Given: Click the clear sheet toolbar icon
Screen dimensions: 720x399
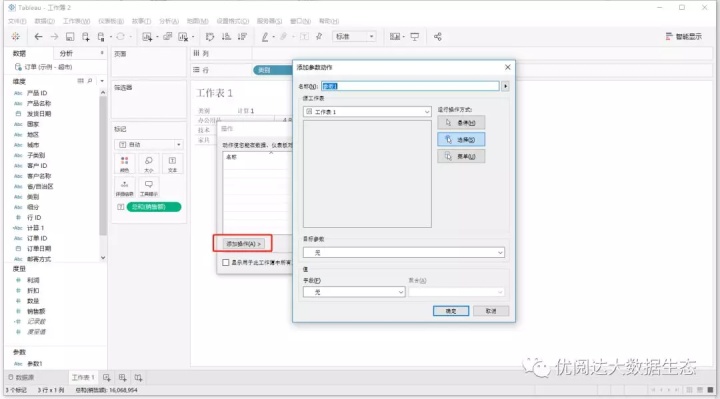Looking at the screenshot, I should pos(183,37).
